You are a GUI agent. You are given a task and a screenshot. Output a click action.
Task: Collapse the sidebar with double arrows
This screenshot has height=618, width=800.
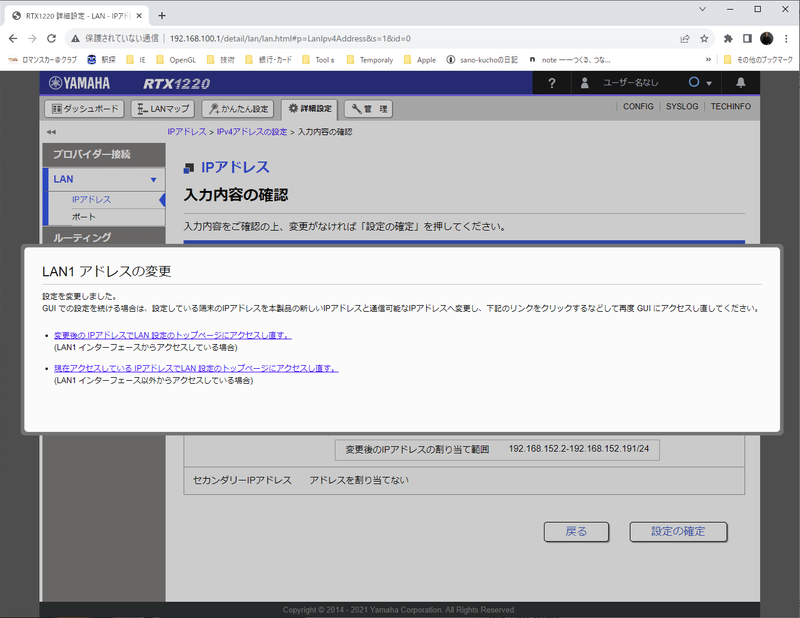[51, 132]
